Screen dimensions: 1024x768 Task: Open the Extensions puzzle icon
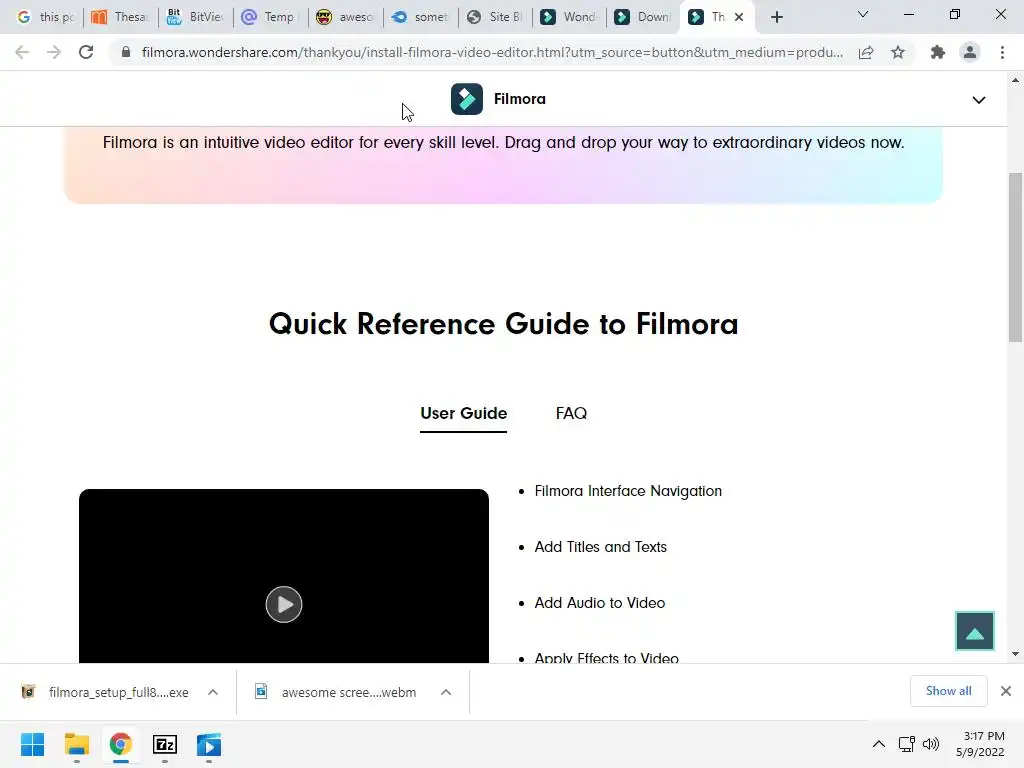click(938, 52)
